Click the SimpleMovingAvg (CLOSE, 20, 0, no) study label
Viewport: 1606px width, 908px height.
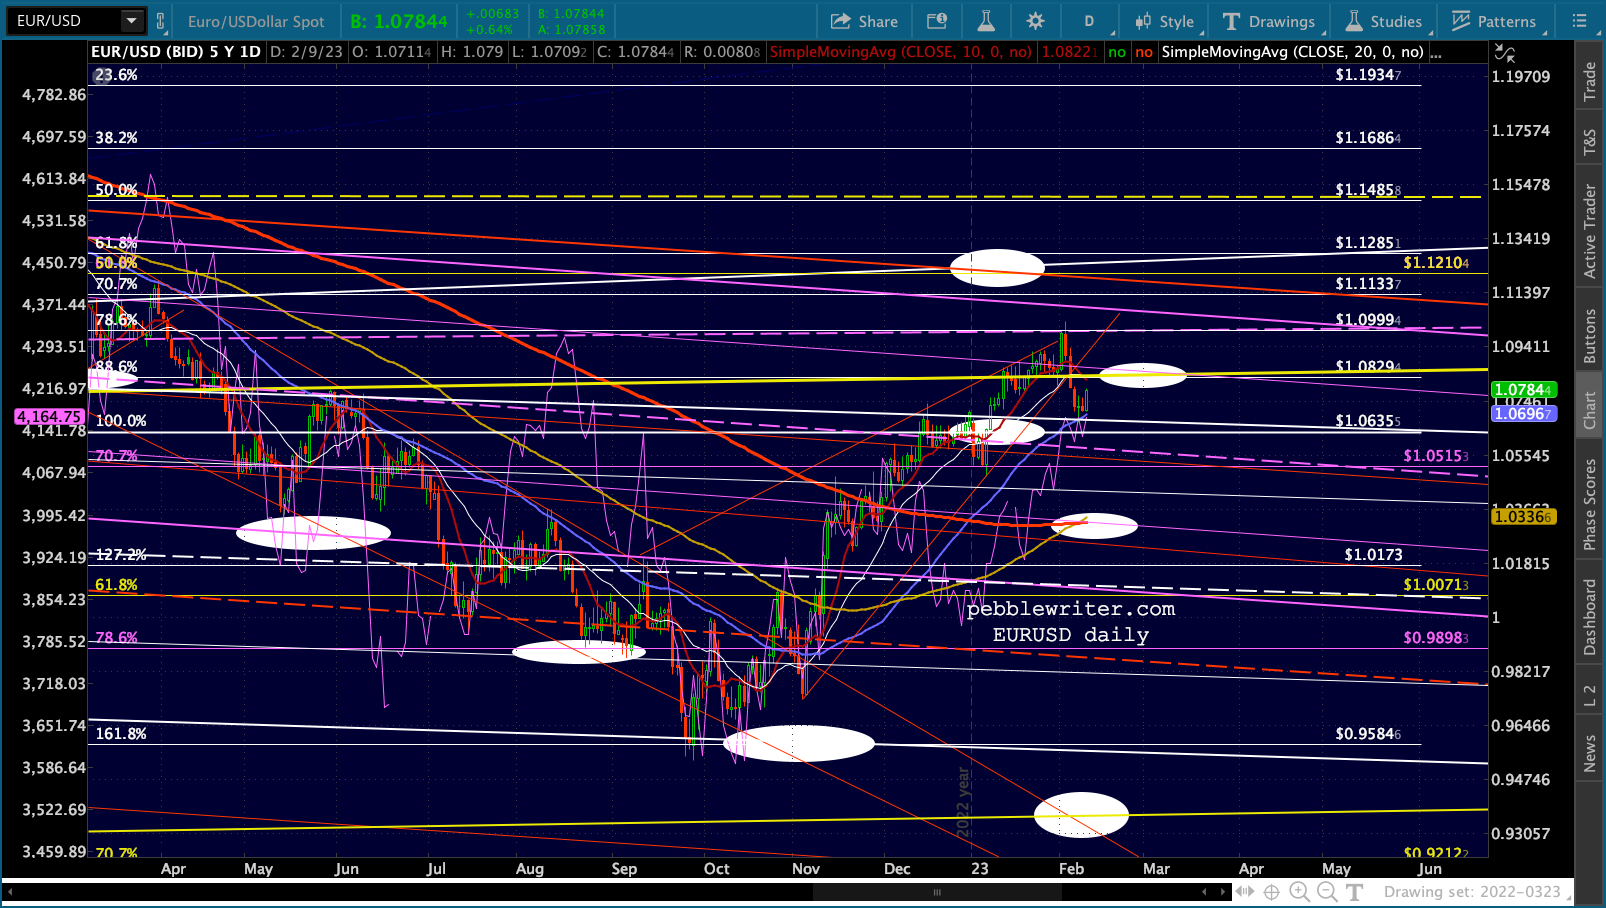(x=1292, y=52)
